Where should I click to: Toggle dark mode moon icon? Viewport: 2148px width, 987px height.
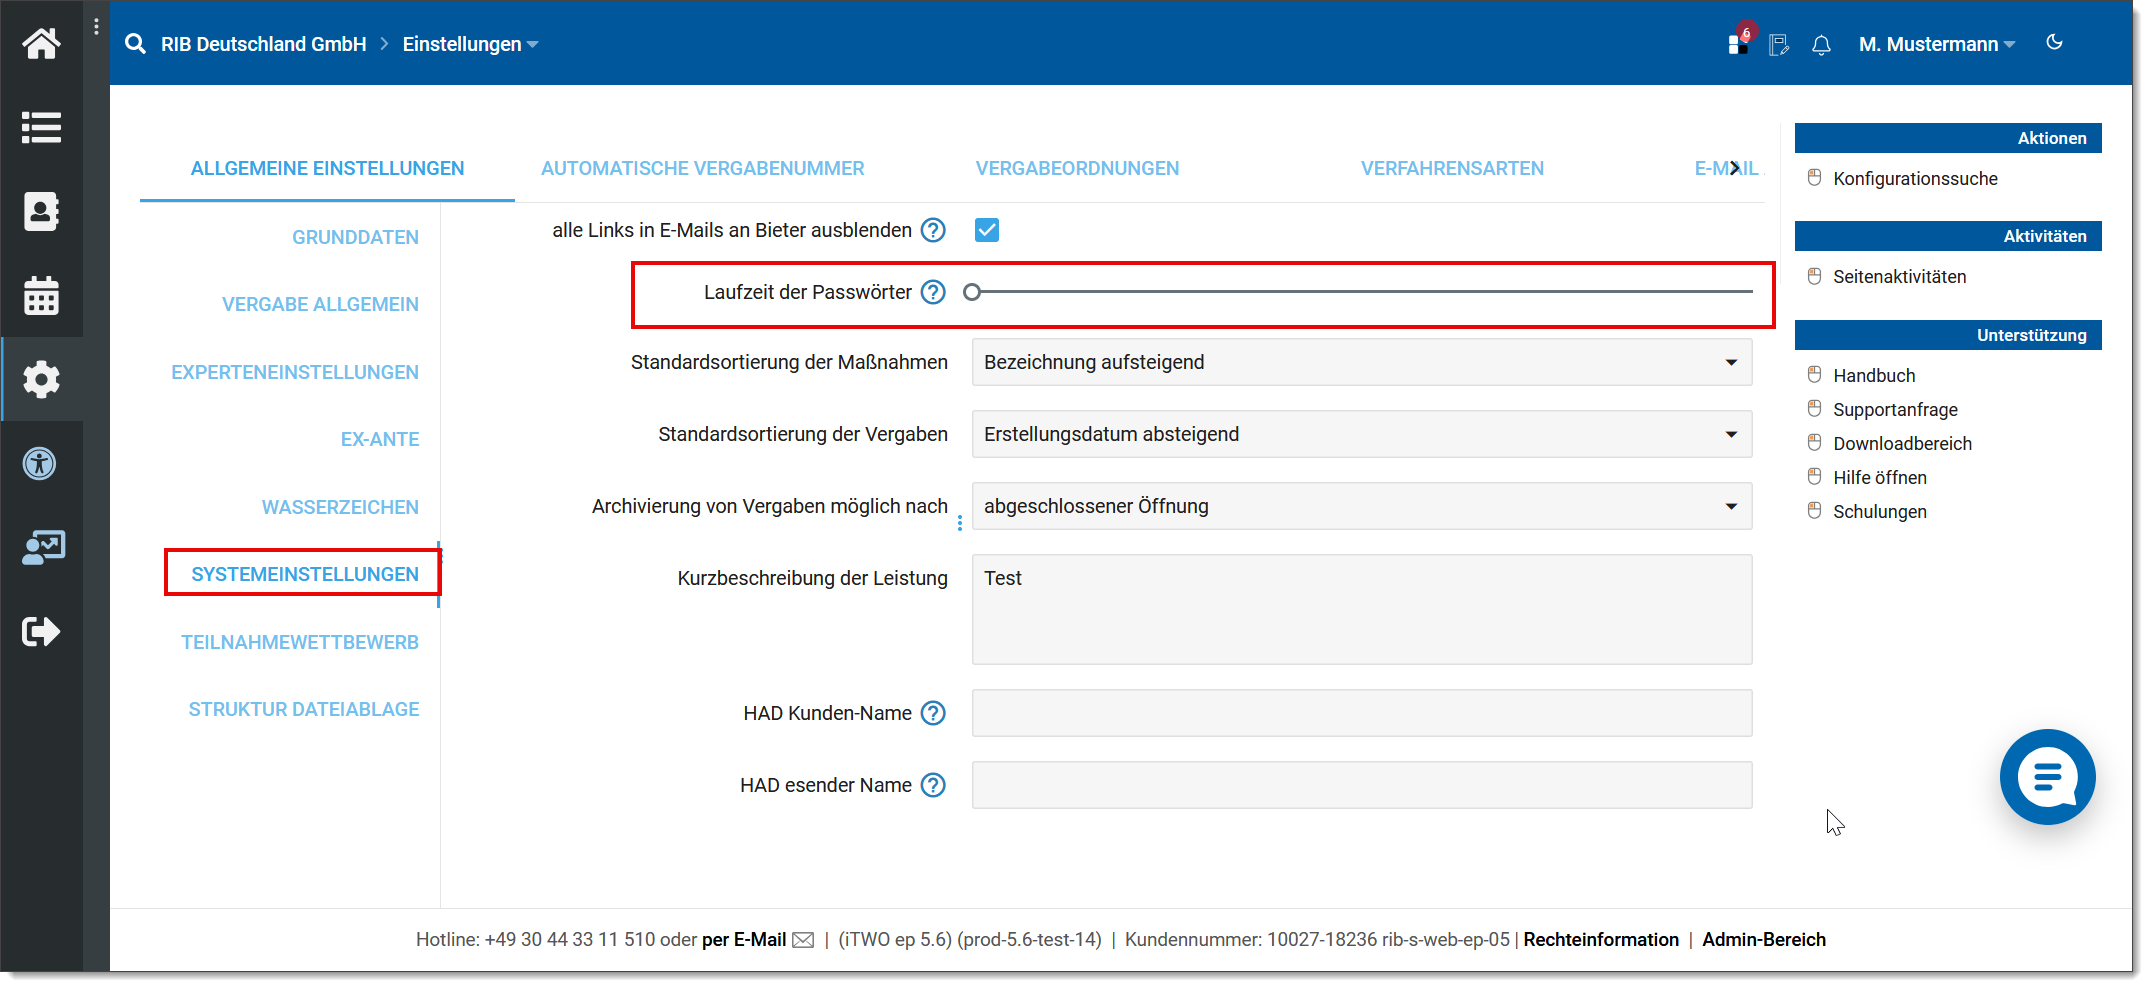(2055, 43)
